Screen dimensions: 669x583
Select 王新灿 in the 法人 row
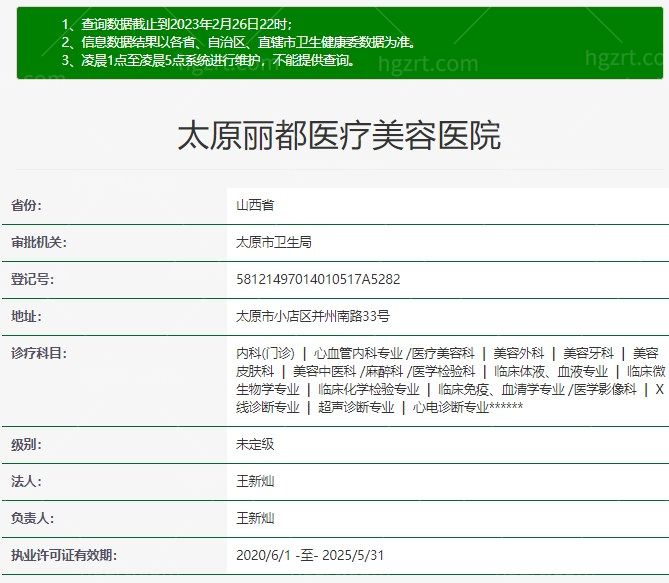255,481
